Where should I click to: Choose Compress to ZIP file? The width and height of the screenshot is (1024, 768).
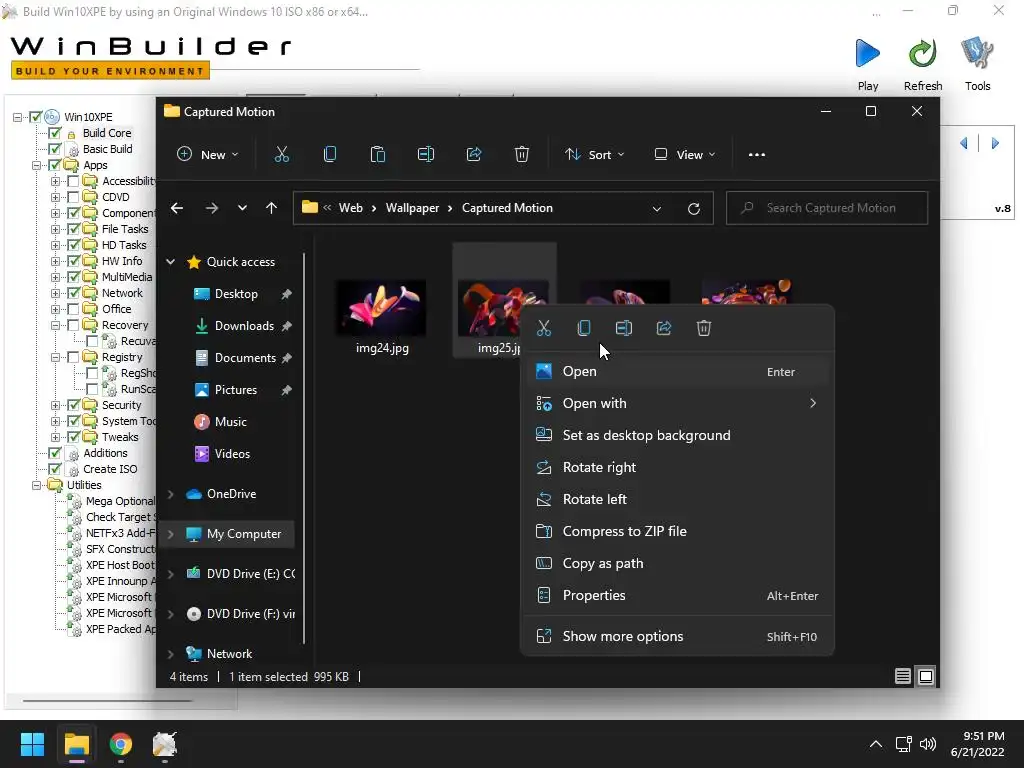tap(677, 532)
